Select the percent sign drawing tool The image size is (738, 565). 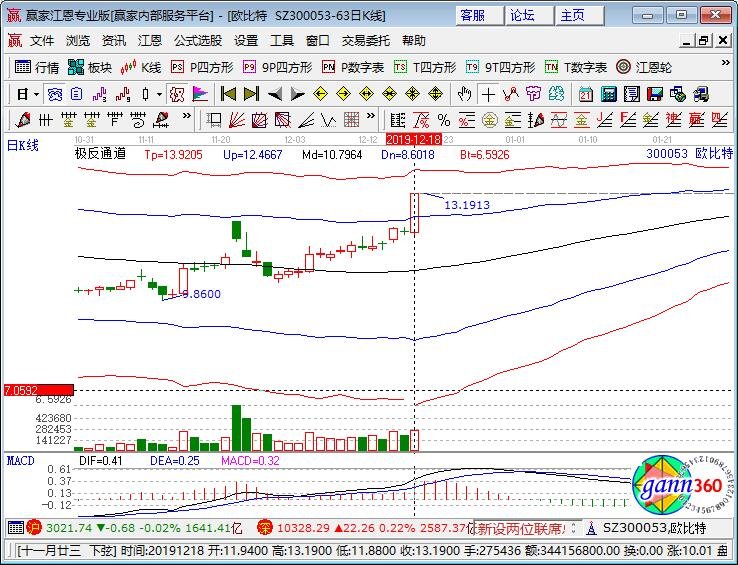point(443,120)
